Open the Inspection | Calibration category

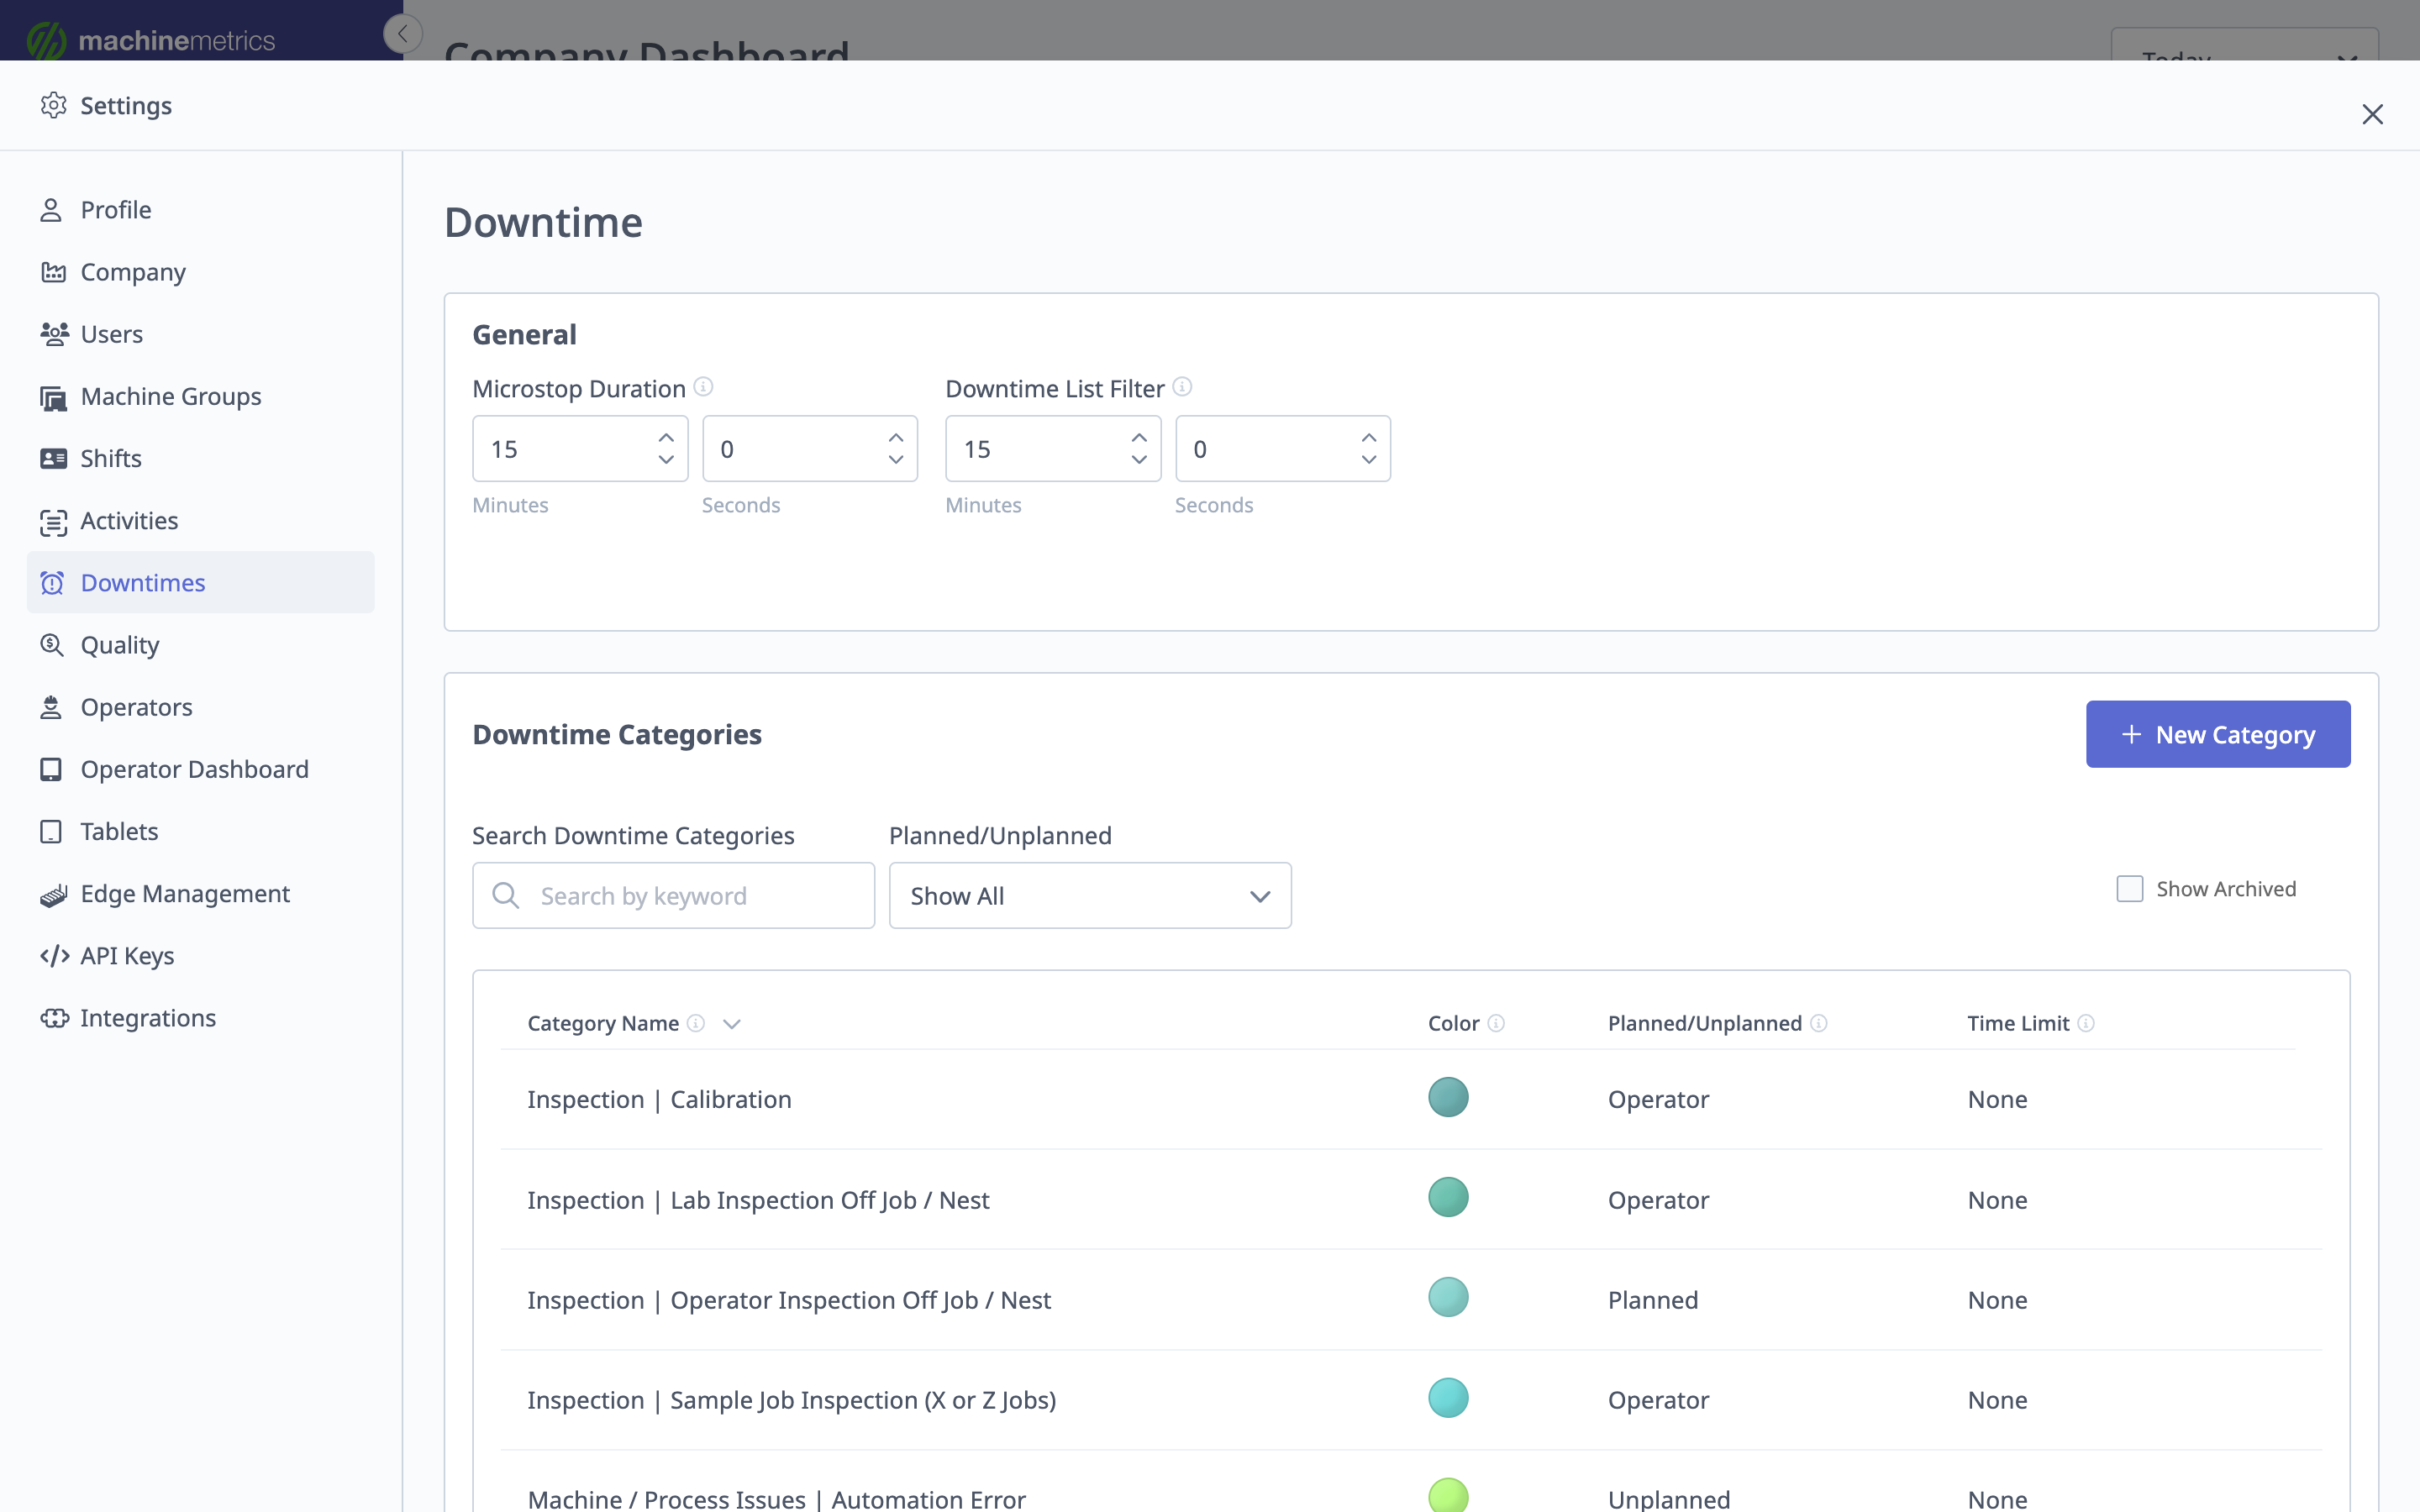pos(1411,1099)
